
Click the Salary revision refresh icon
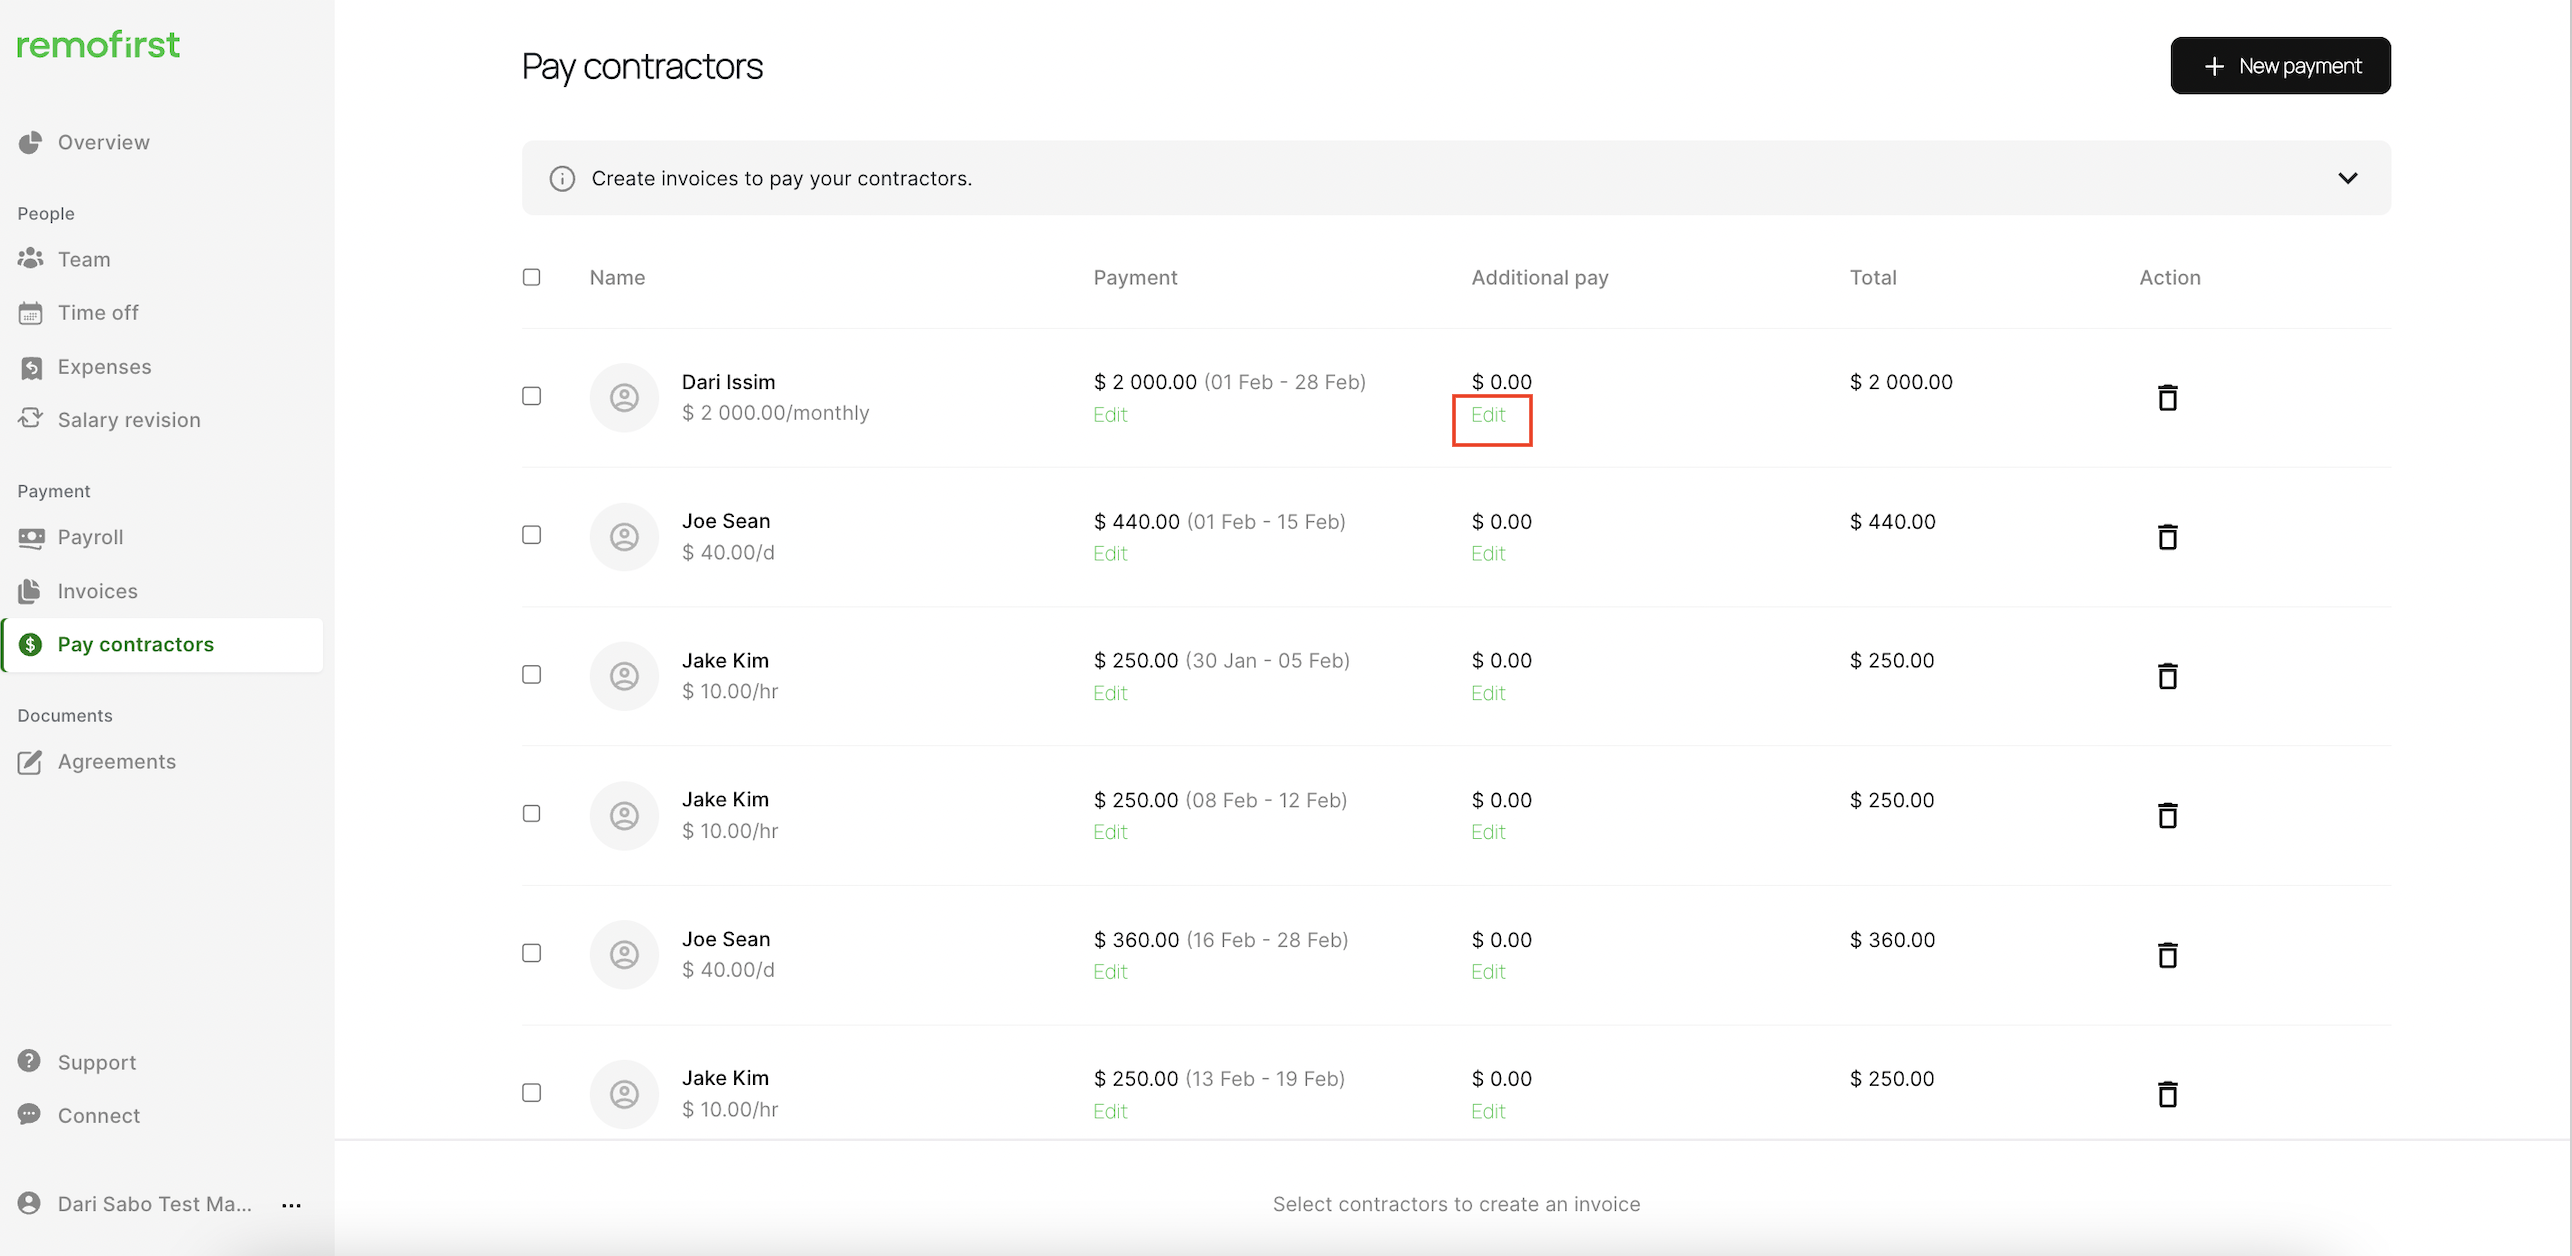(x=30, y=419)
